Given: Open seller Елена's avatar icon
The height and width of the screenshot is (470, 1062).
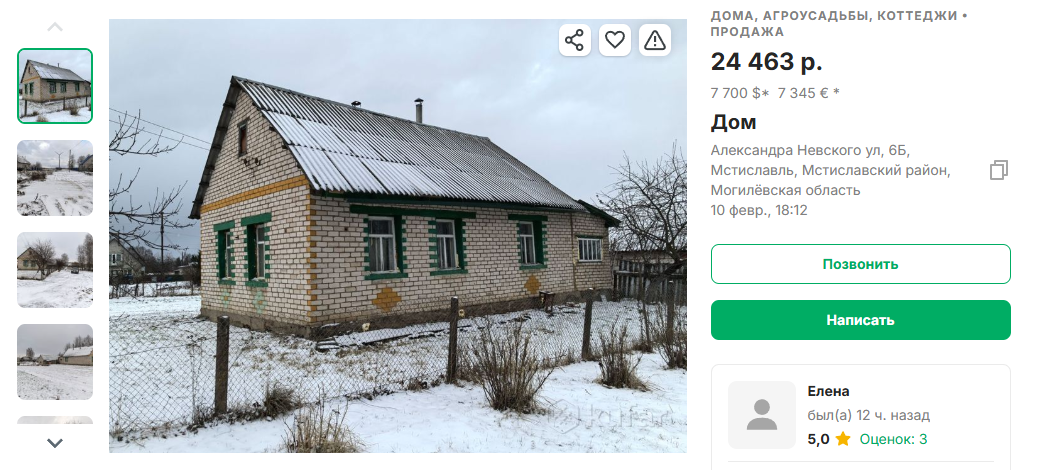Looking at the screenshot, I should pyautogui.click(x=762, y=414).
